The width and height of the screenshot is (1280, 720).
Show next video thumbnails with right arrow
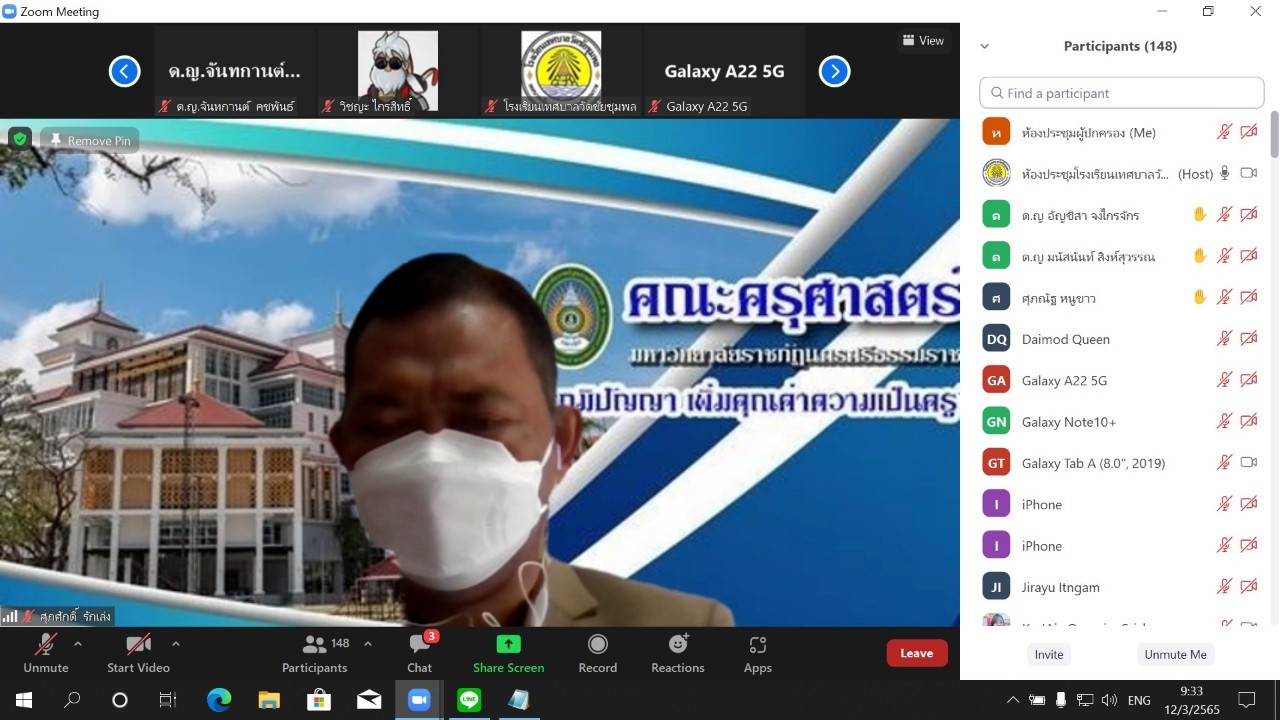click(834, 71)
